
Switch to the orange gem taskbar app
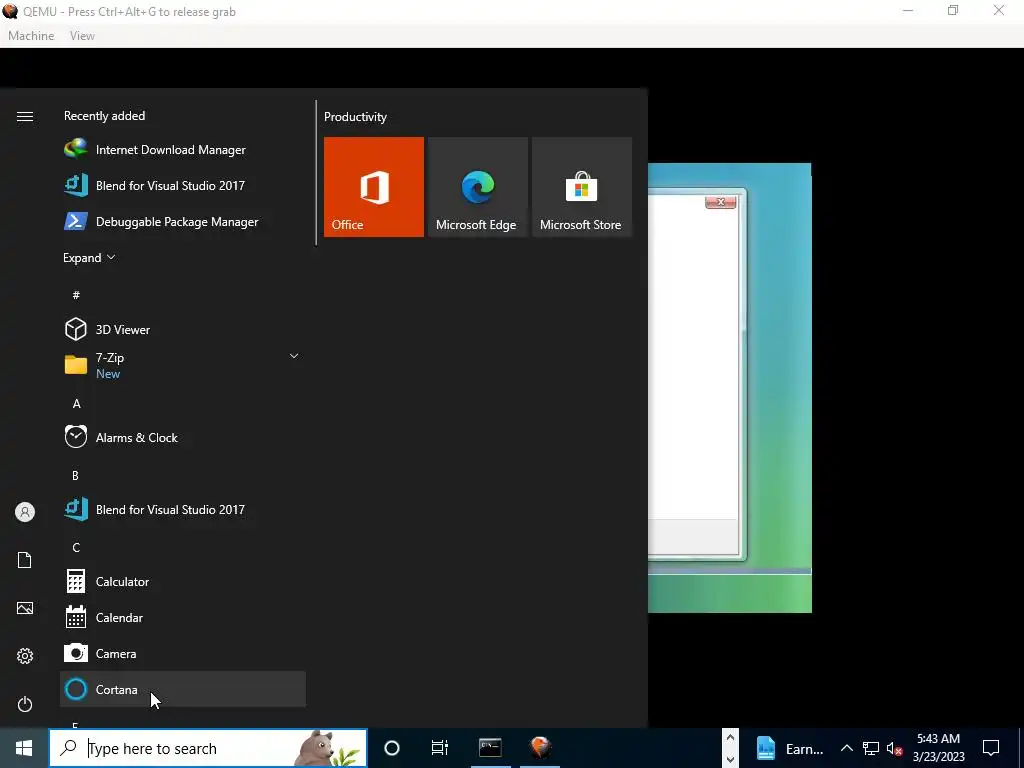click(540, 748)
